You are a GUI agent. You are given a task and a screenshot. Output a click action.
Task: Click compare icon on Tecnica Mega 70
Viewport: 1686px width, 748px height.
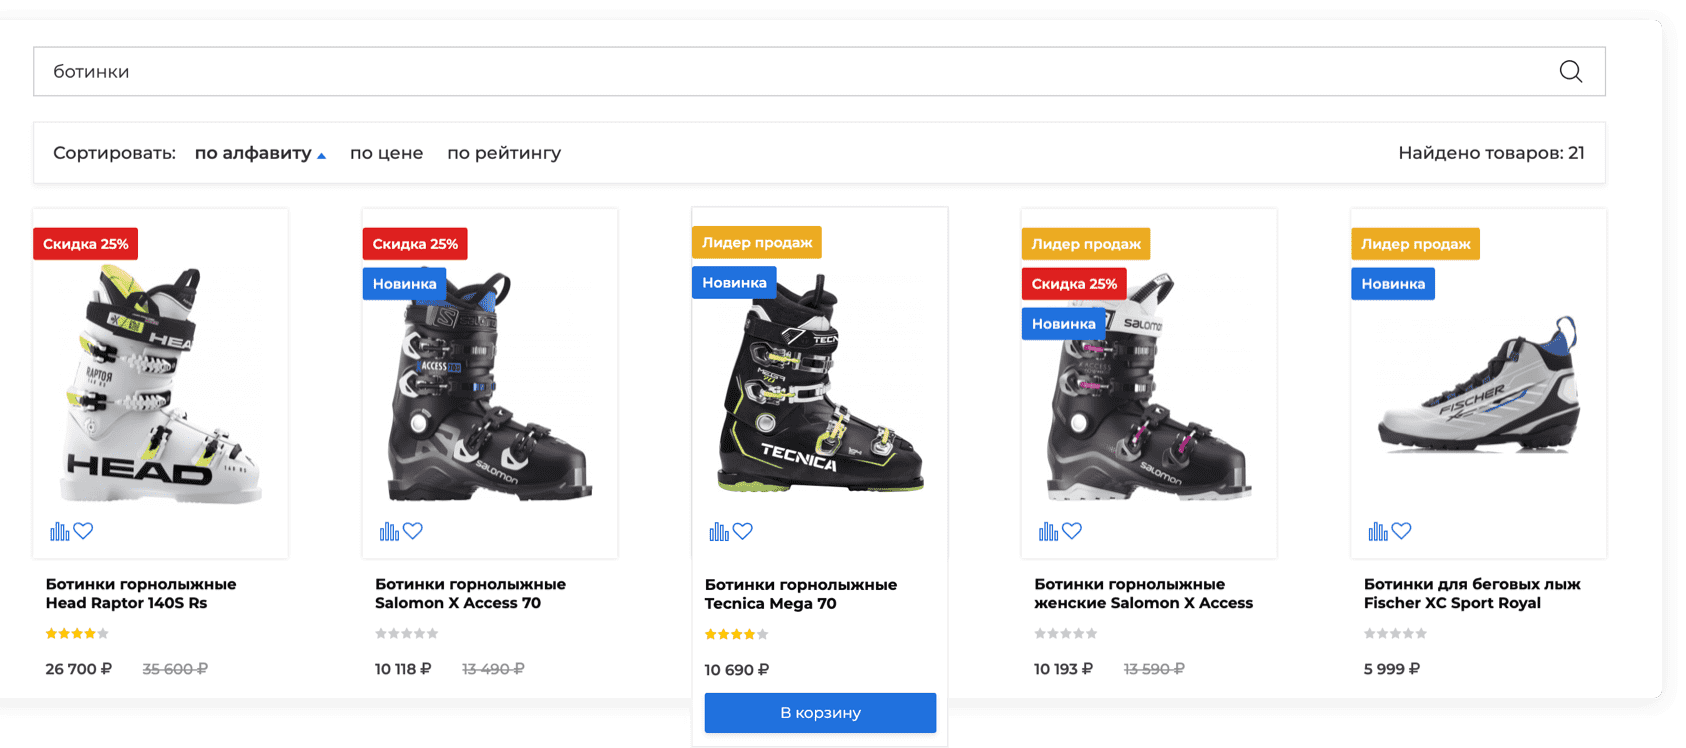[x=718, y=531]
